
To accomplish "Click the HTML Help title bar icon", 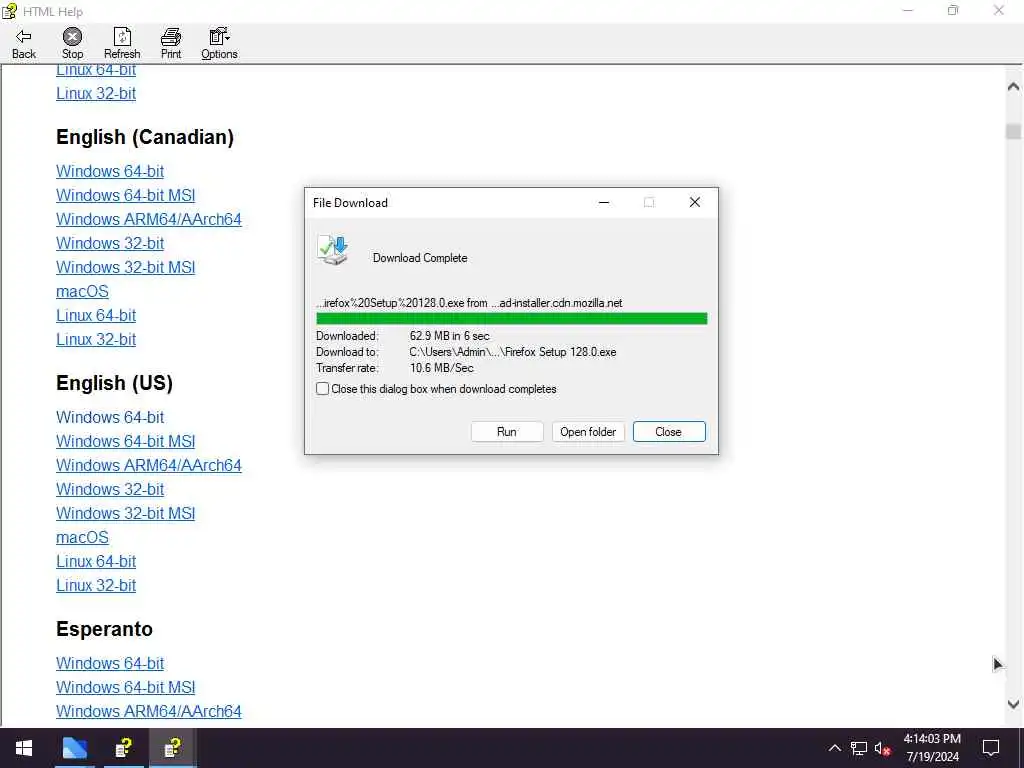I will (x=9, y=11).
